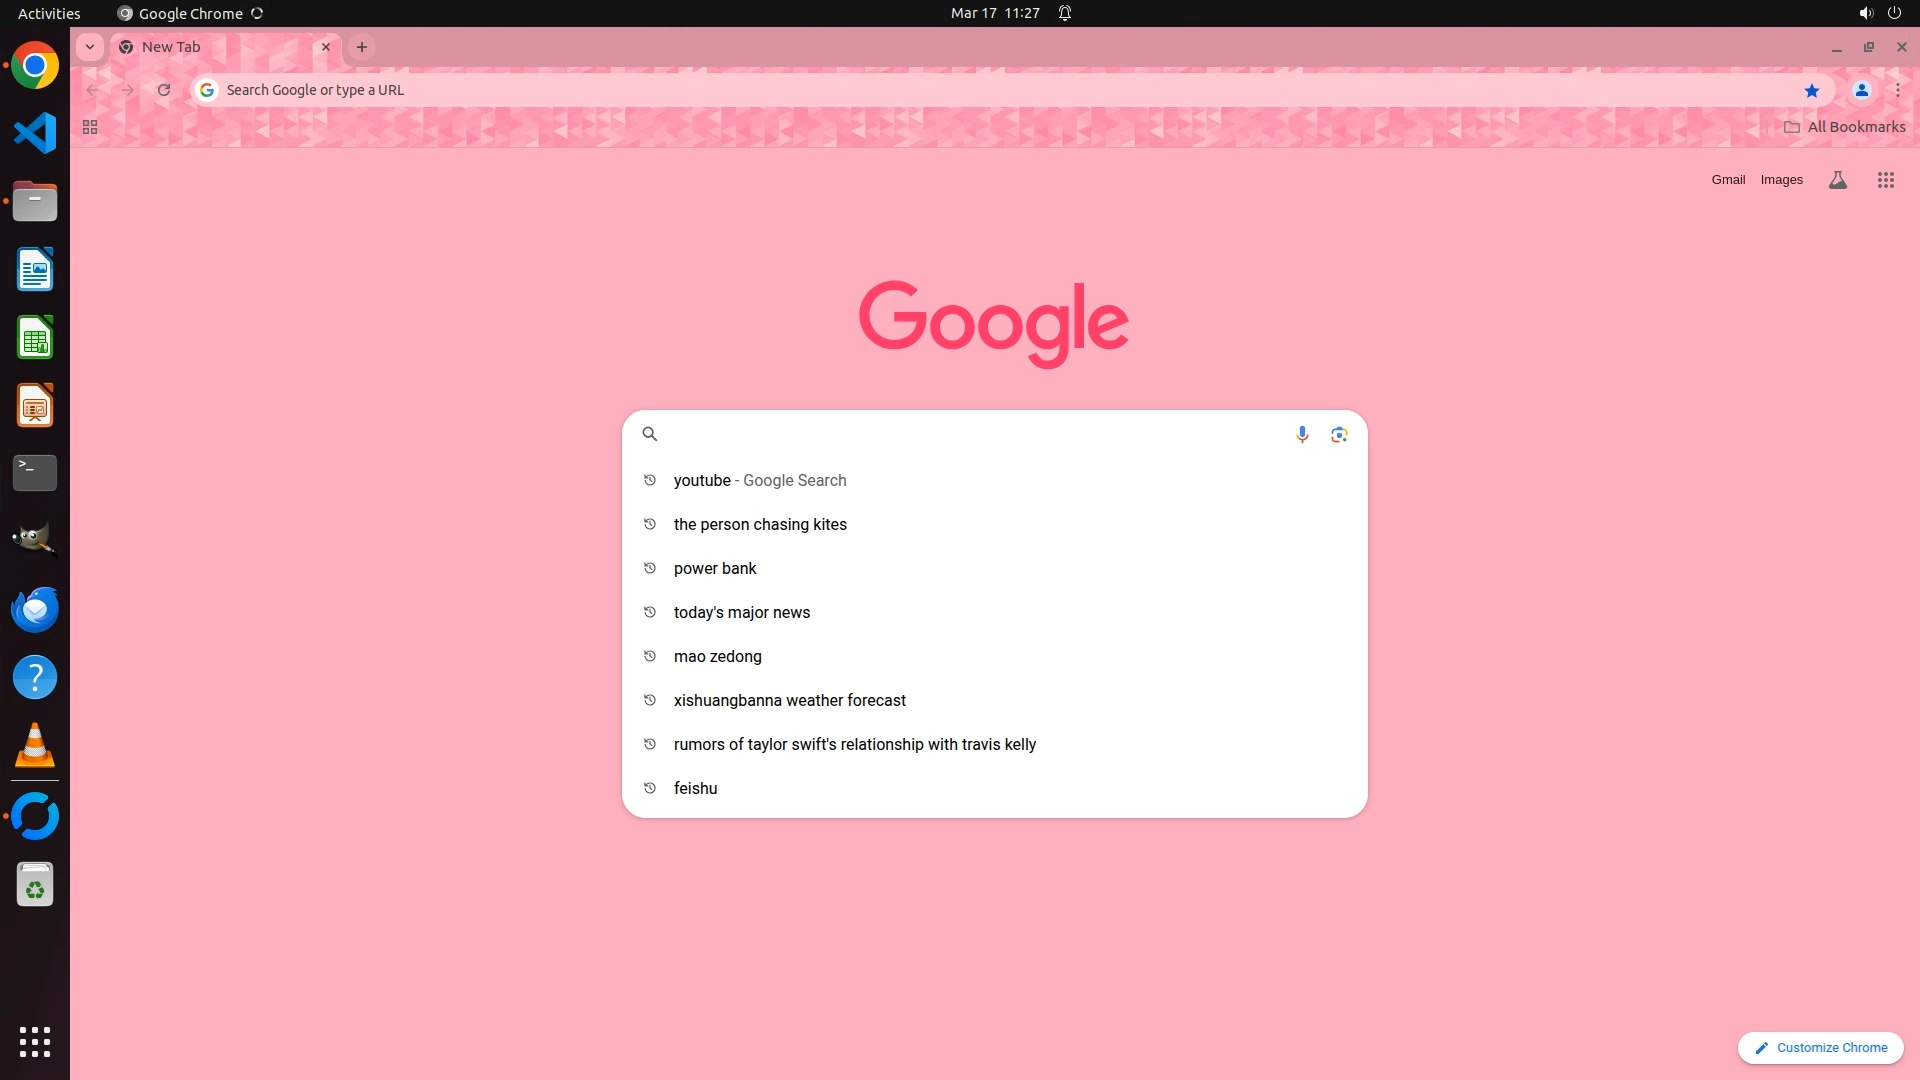Click the voice search microphone icon
The image size is (1920, 1080).
pyautogui.click(x=1302, y=434)
